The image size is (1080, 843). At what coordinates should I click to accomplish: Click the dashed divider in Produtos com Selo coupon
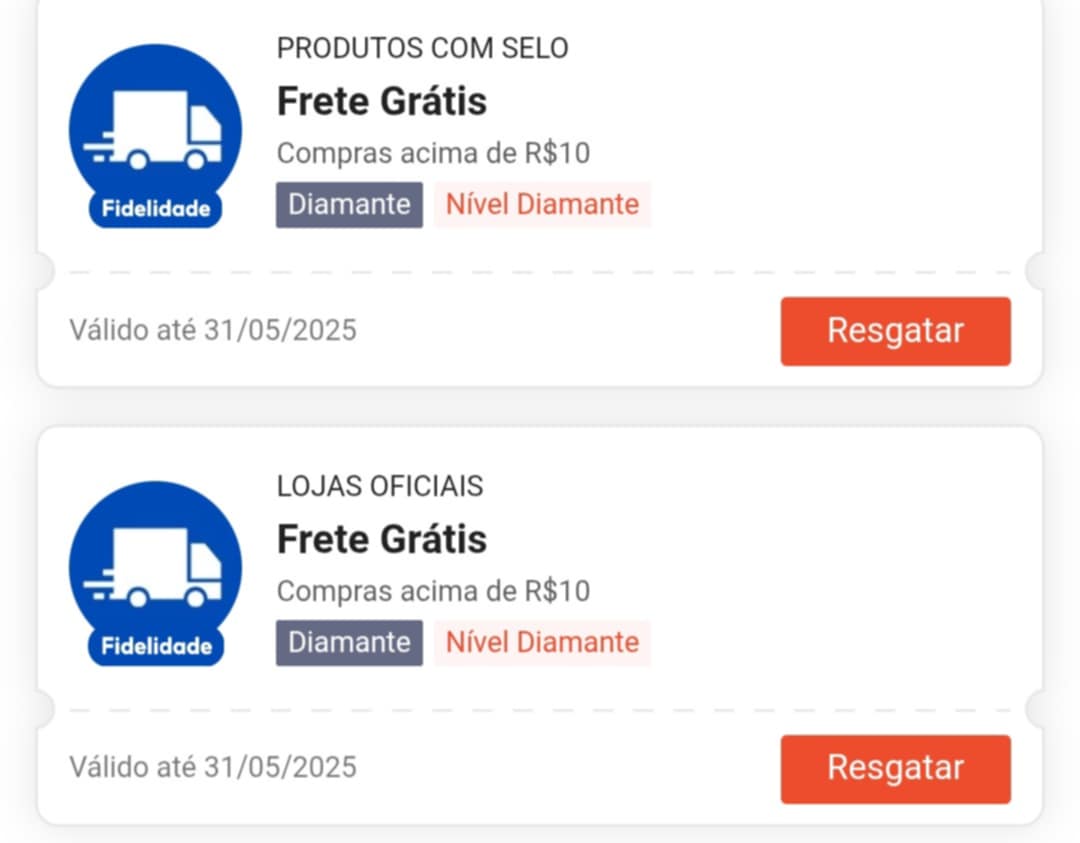point(539,273)
